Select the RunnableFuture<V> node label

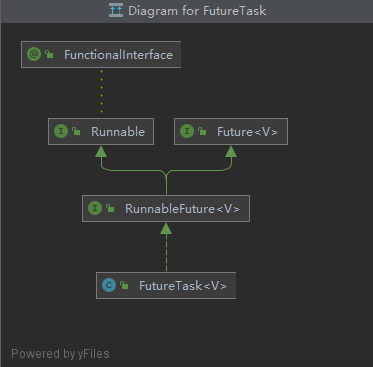(182, 209)
